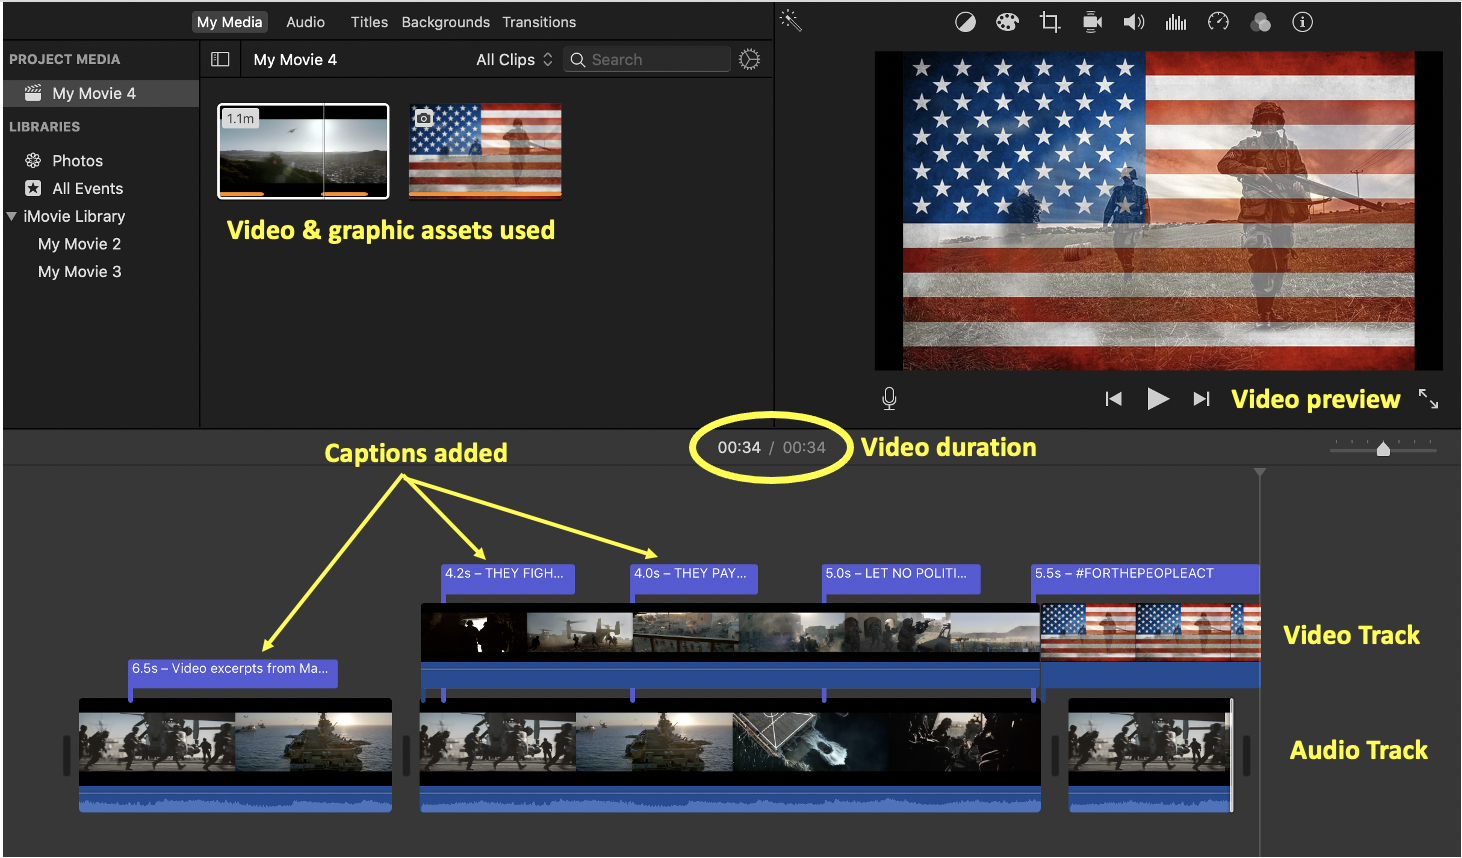Switch to the My Media tab

229,22
